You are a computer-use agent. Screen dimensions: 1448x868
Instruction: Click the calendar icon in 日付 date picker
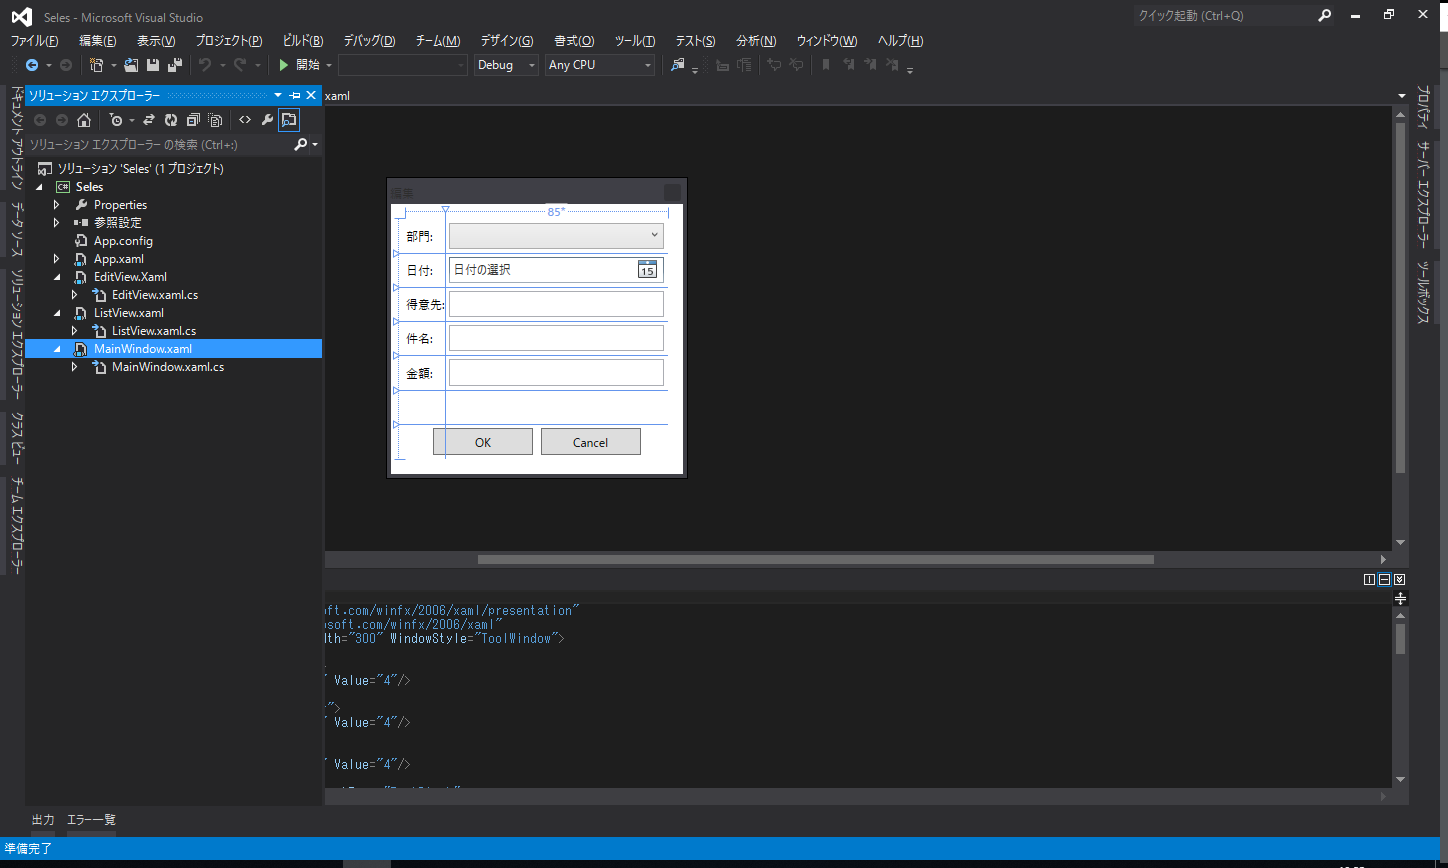(x=647, y=270)
